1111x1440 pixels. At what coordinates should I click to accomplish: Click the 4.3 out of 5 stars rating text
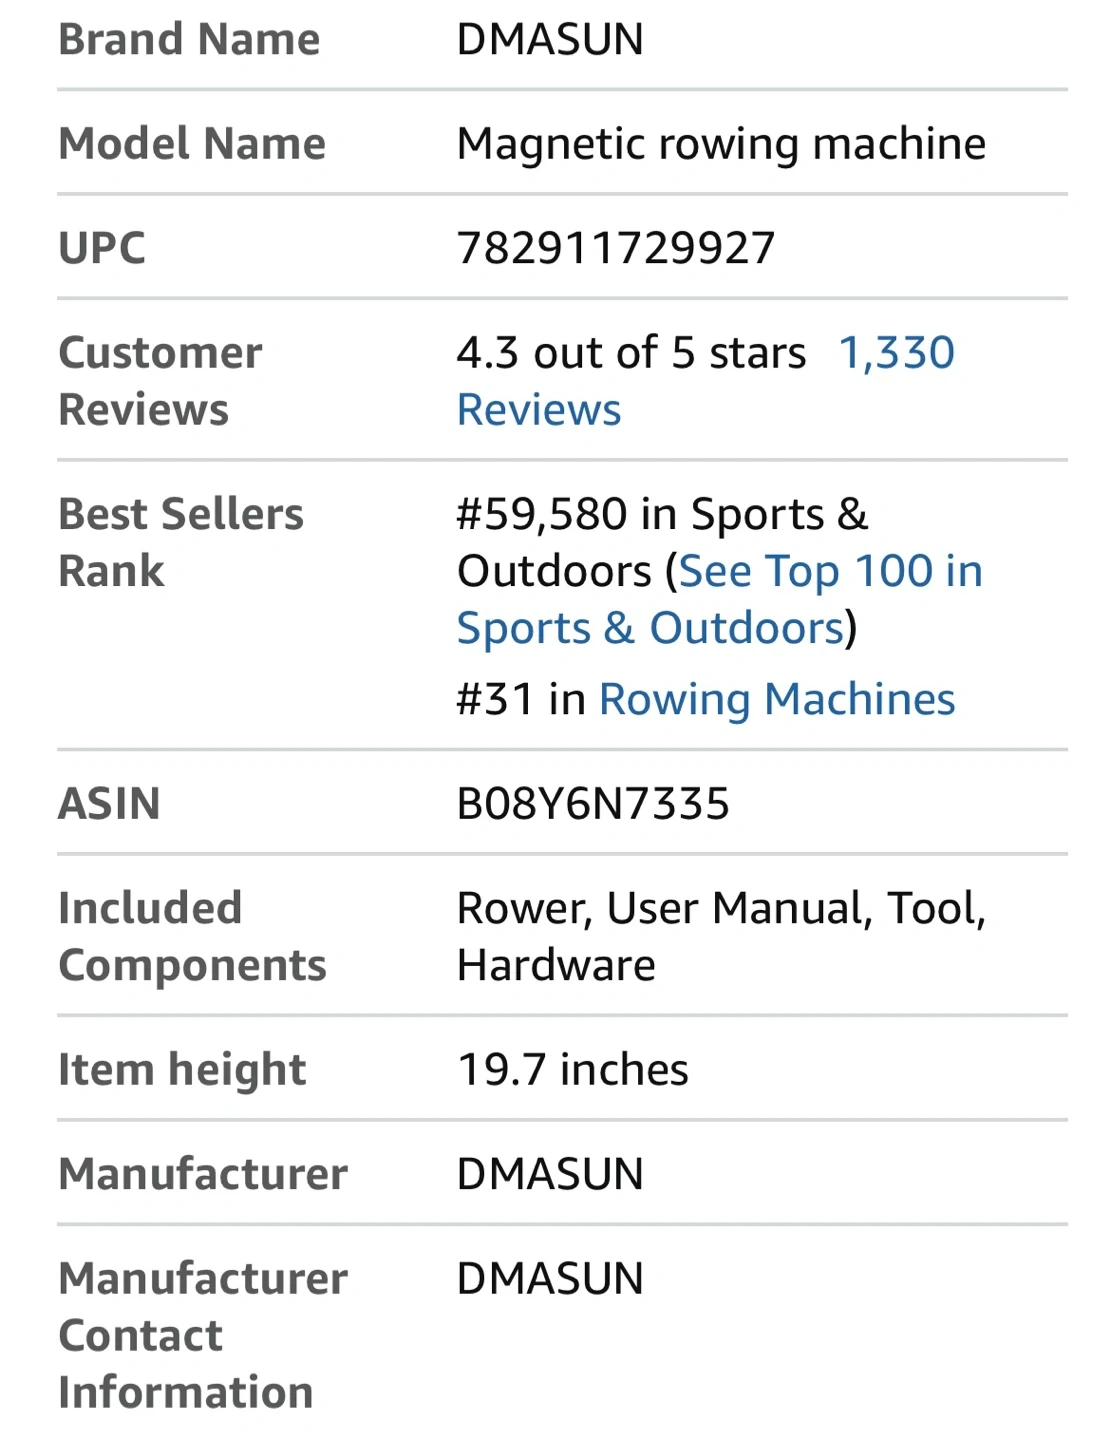pos(630,353)
